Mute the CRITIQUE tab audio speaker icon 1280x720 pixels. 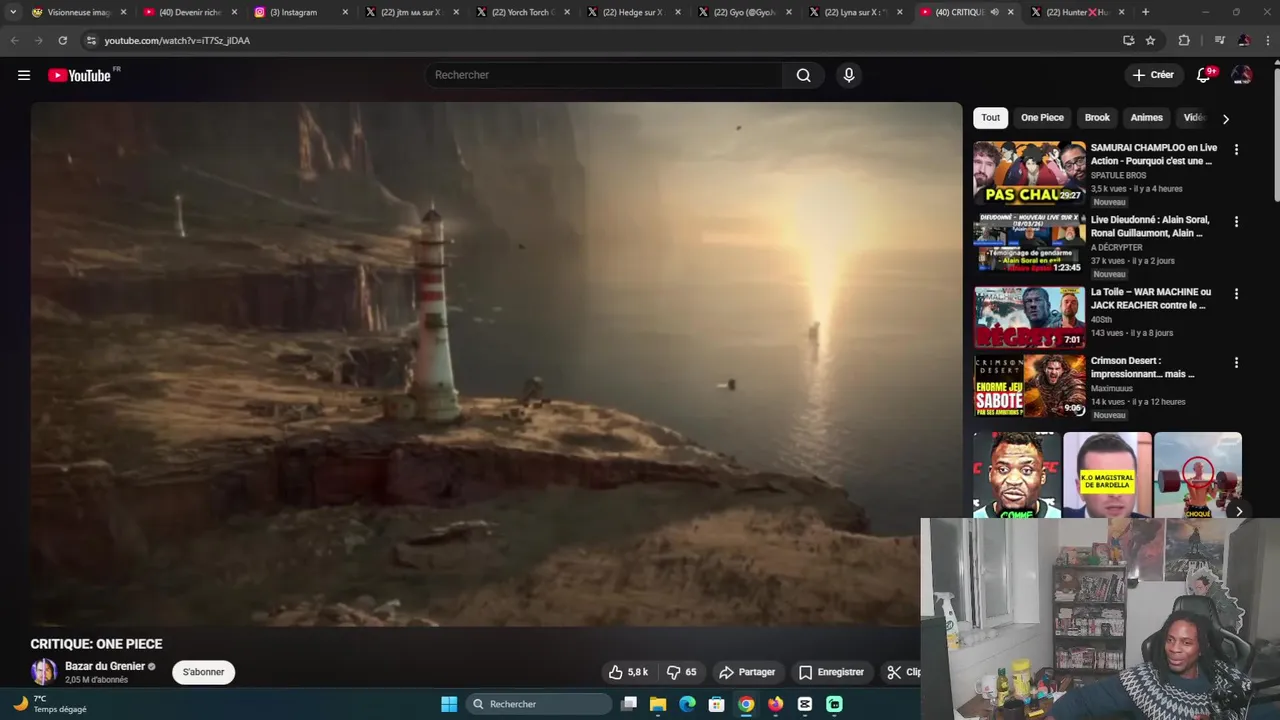(994, 12)
